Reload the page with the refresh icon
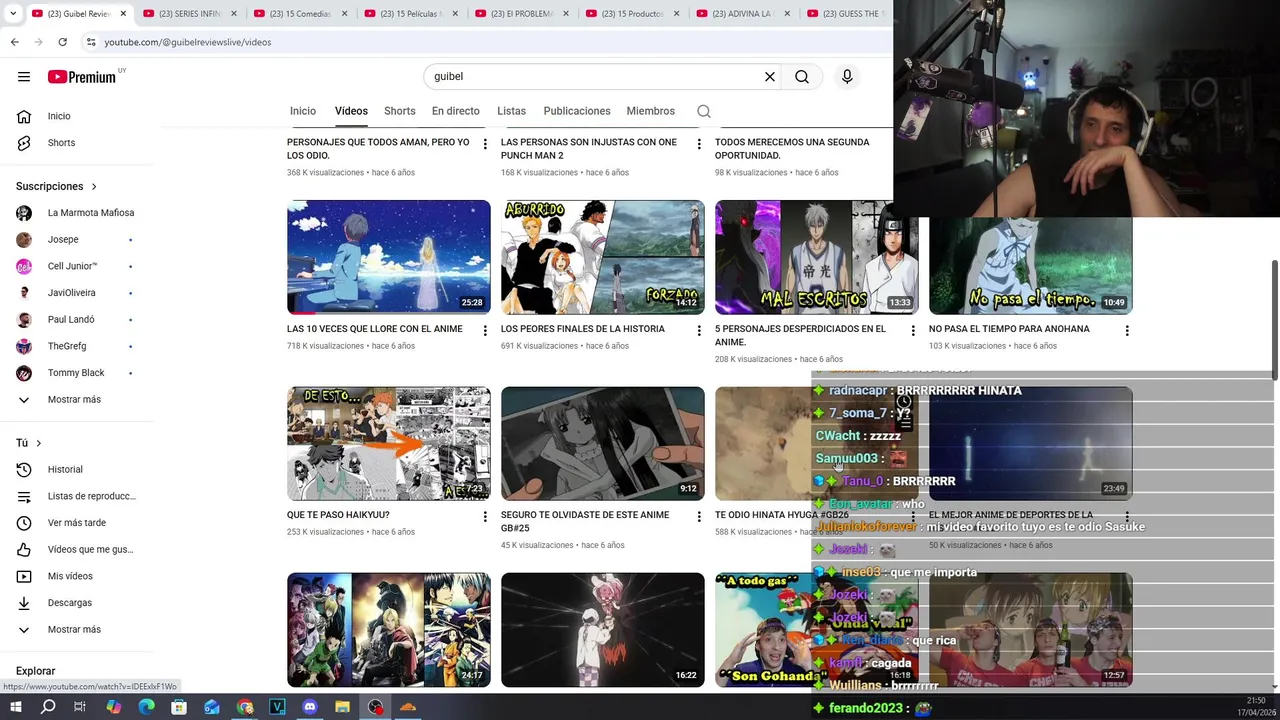 tap(62, 42)
